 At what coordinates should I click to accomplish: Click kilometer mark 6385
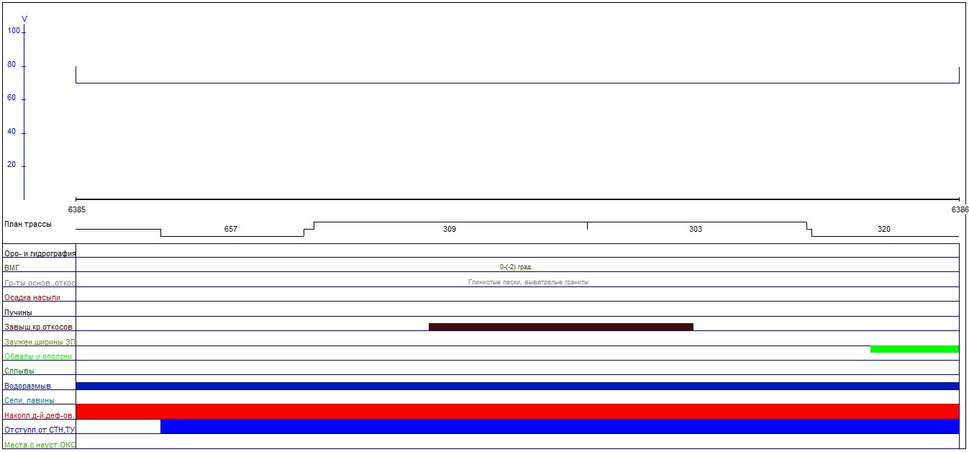point(77,210)
